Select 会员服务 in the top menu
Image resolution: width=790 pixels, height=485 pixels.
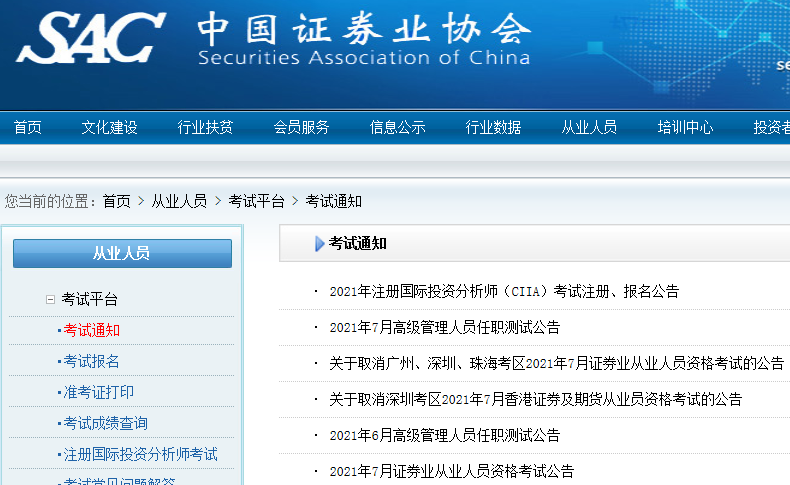click(x=301, y=127)
